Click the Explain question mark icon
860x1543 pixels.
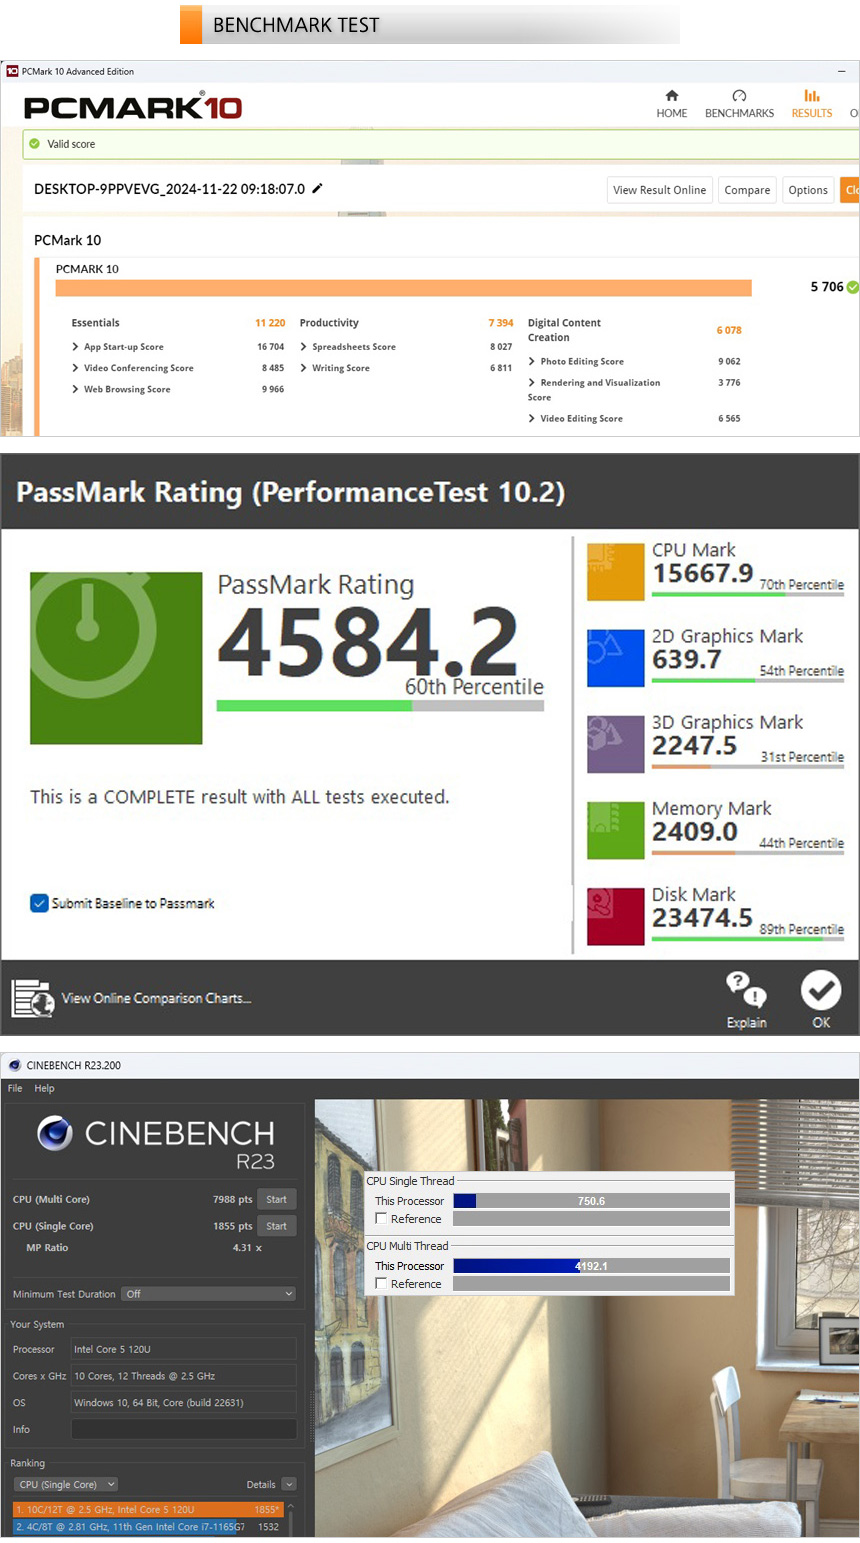746,990
